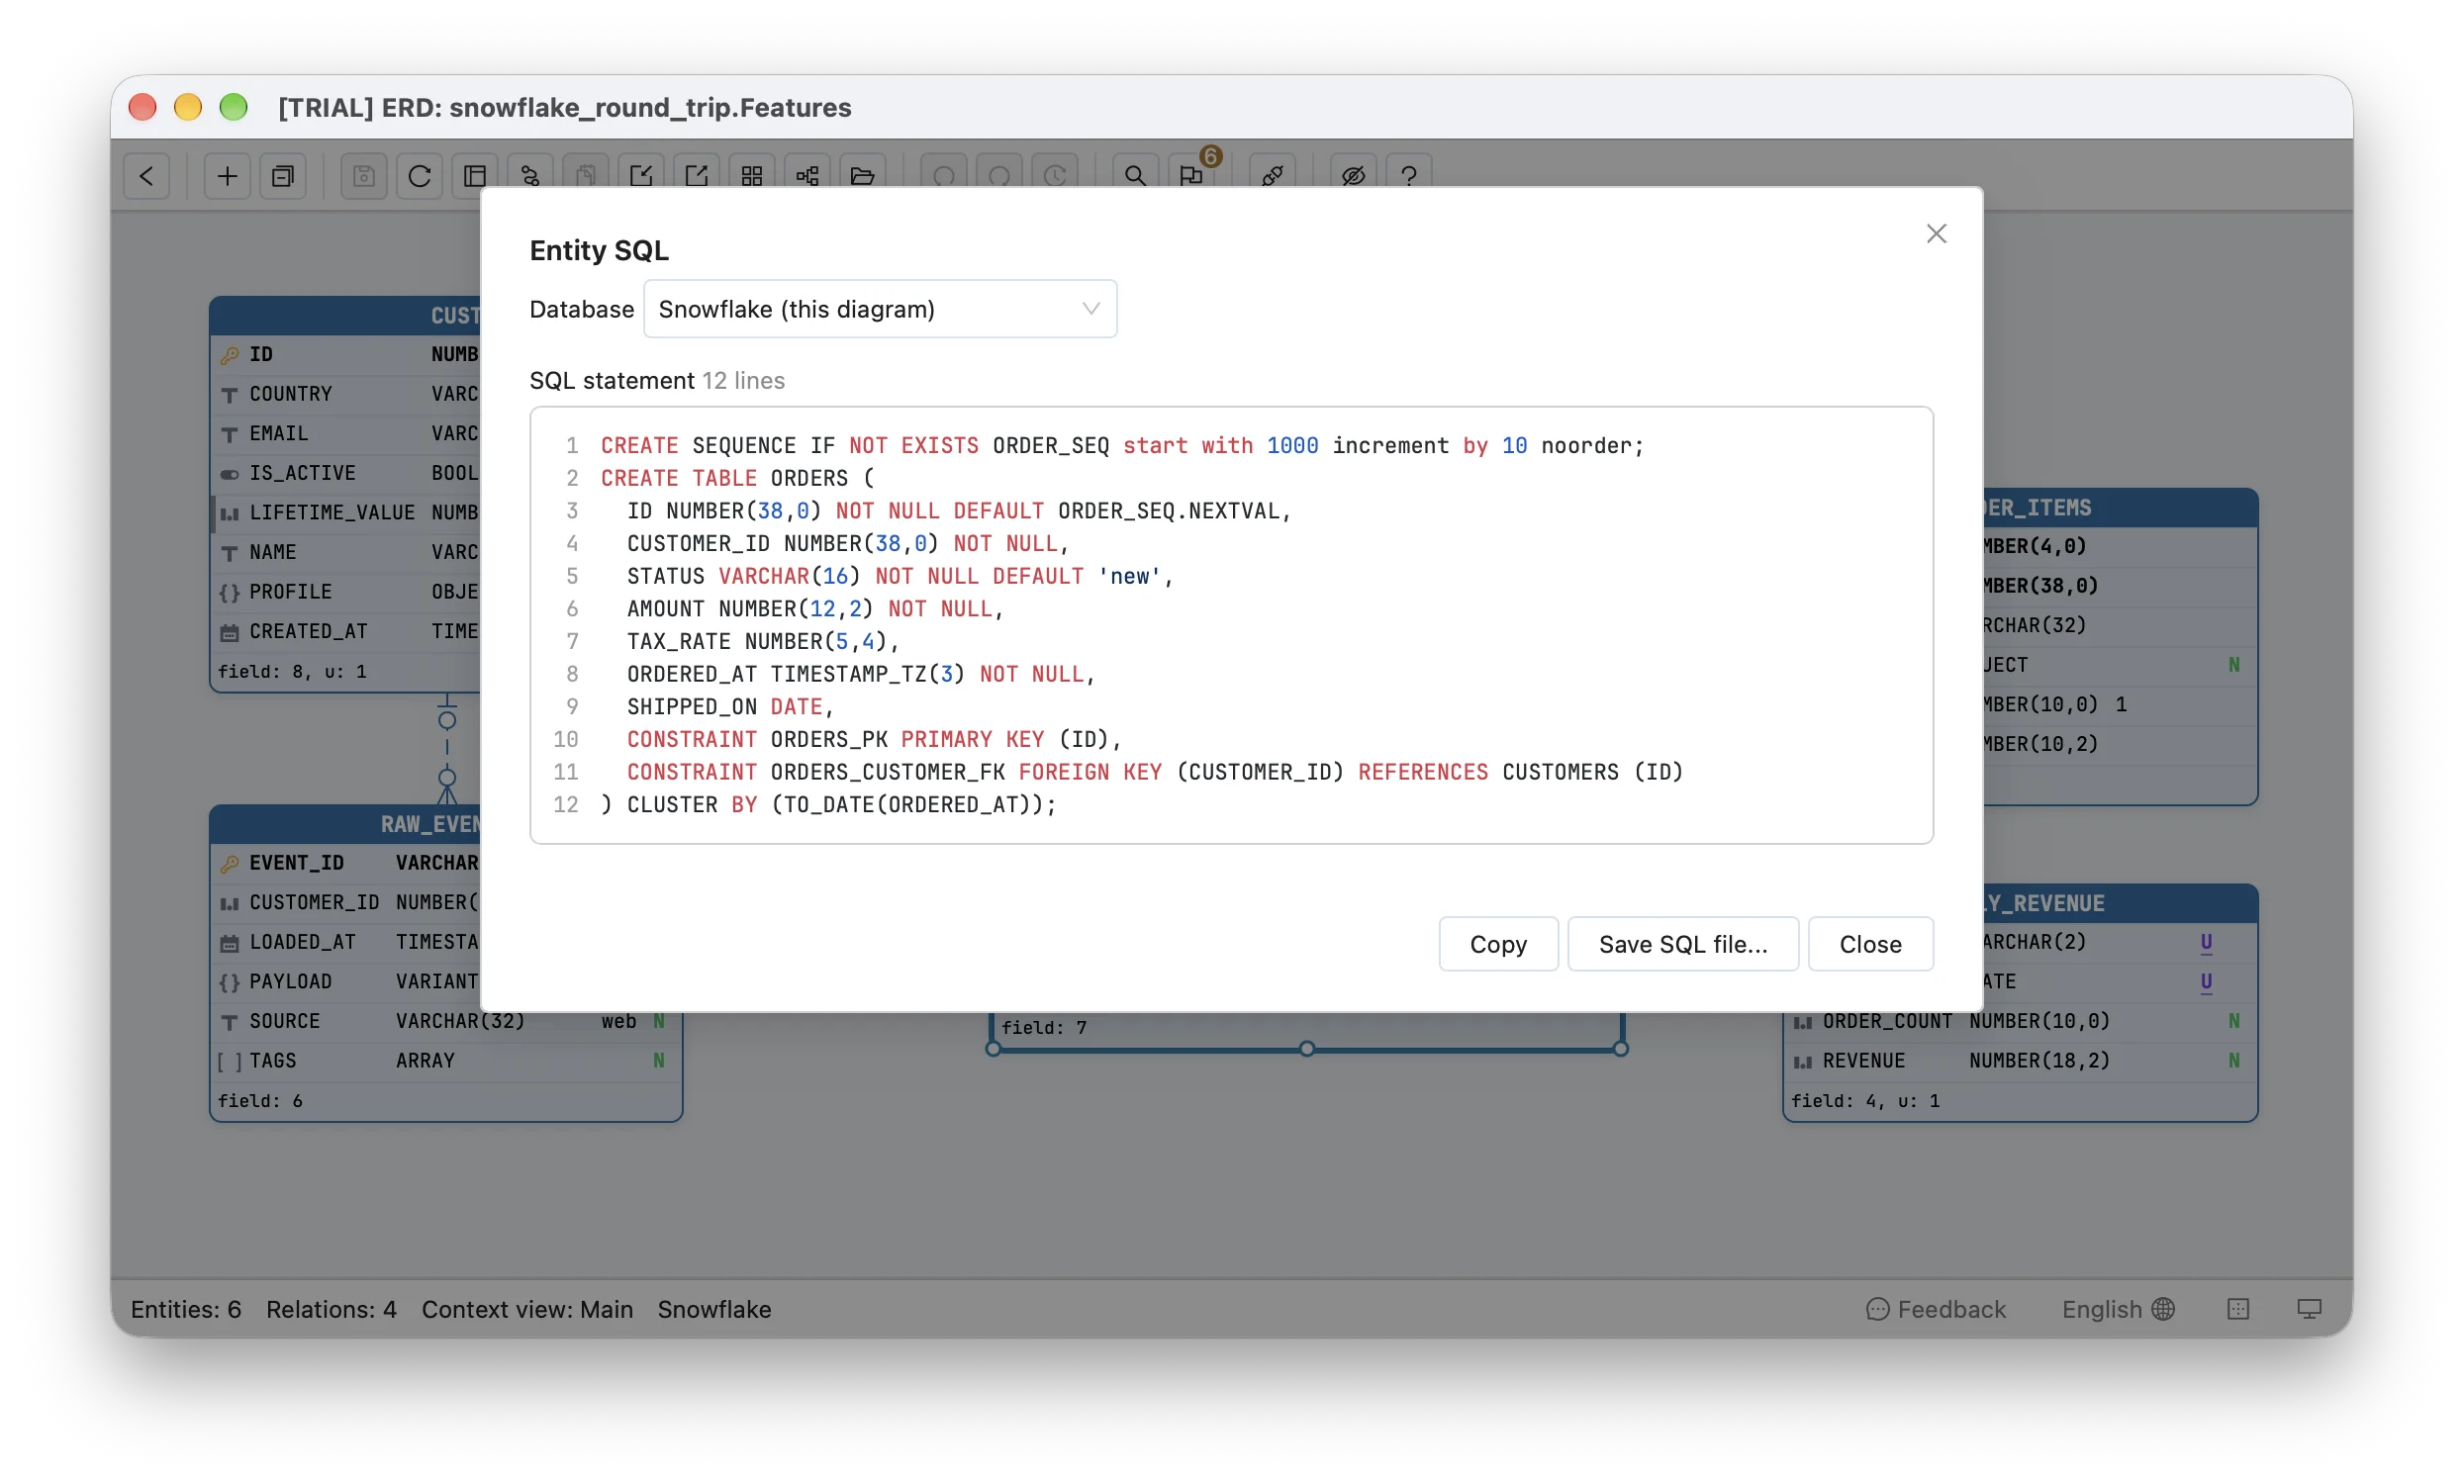Select the TAGS row in RAW_EVENTS table
This screenshot has width=2464, height=1484.
pos(446,1060)
